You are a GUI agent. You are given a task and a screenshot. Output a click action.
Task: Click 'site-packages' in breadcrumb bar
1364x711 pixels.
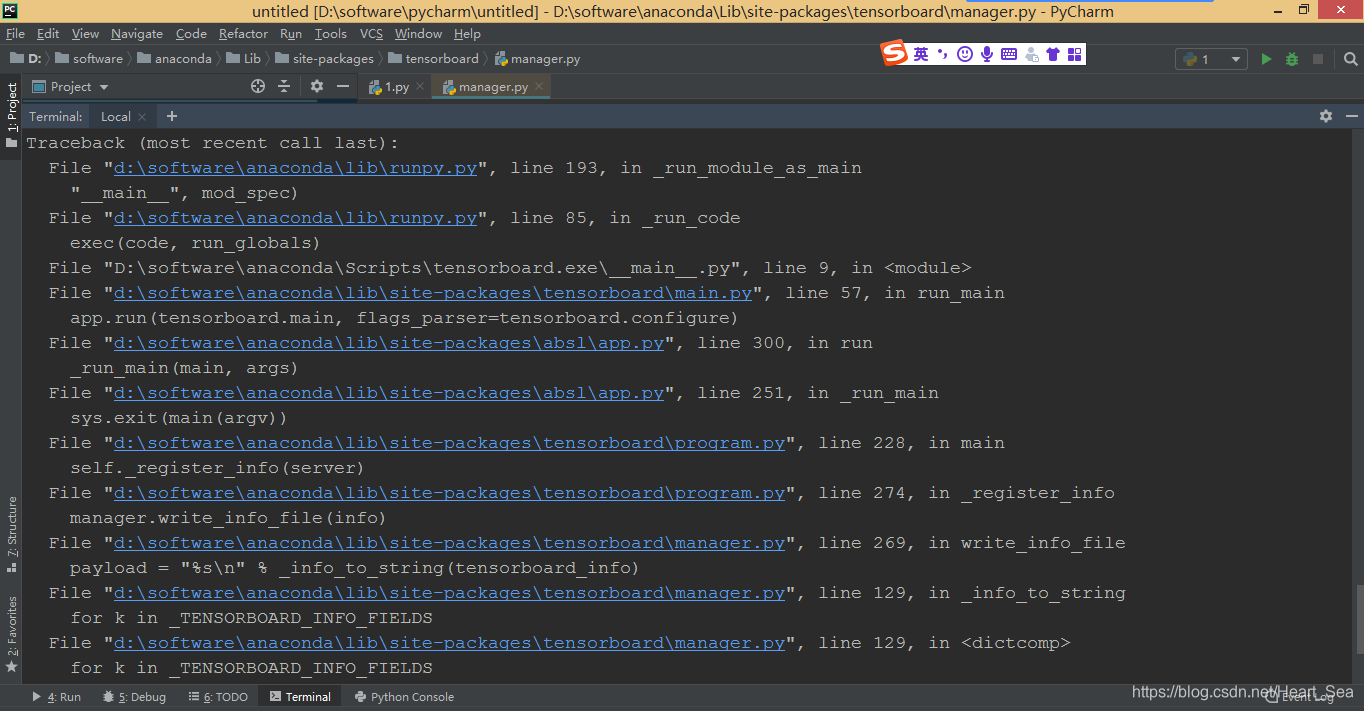[324, 59]
